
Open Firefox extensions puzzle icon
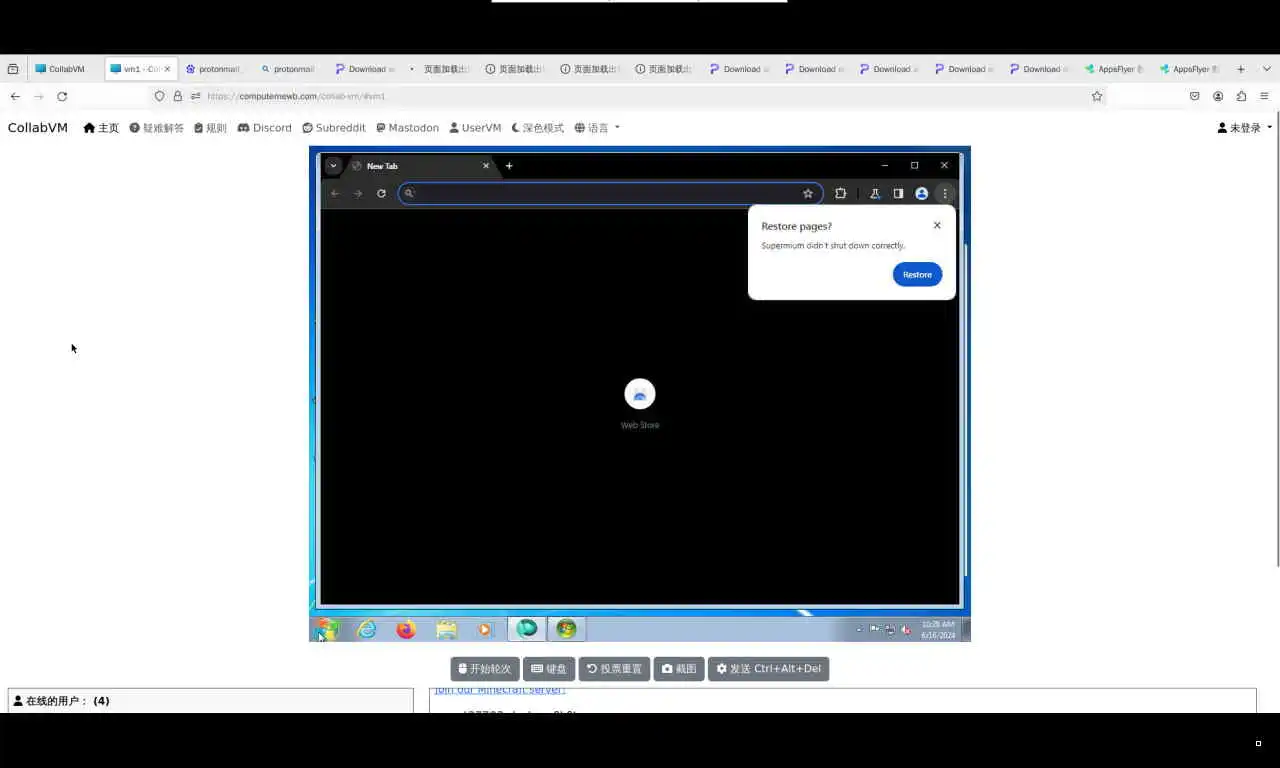1241,96
